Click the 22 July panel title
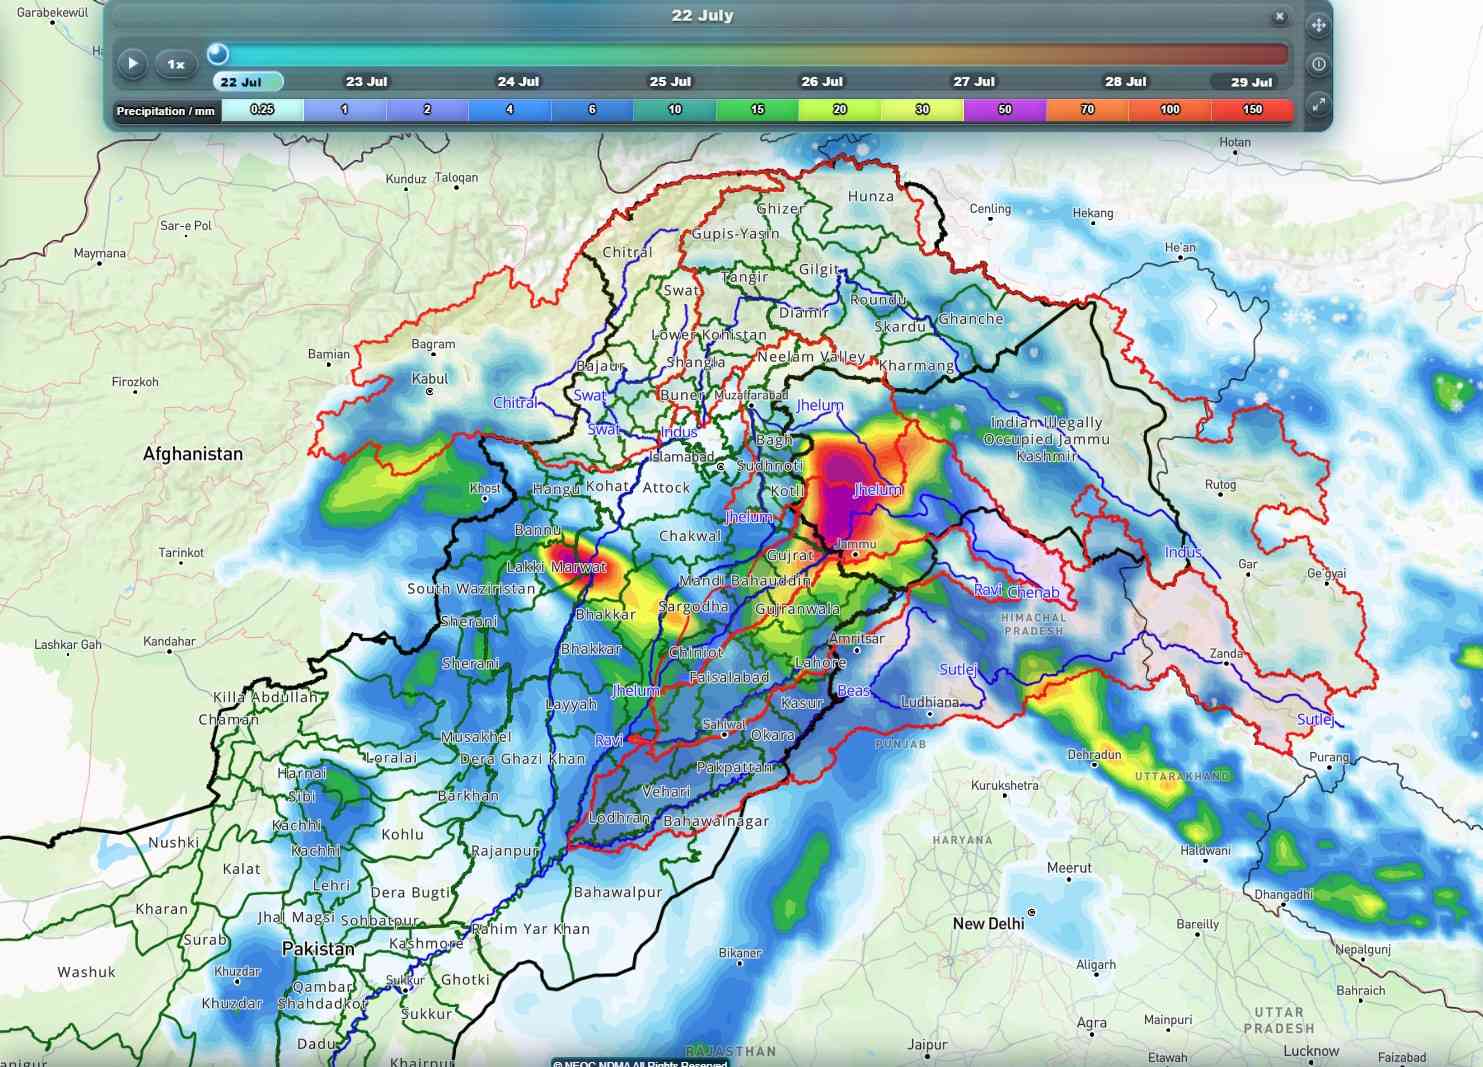This screenshot has height=1067, width=1483. pyautogui.click(x=702, y=16)
